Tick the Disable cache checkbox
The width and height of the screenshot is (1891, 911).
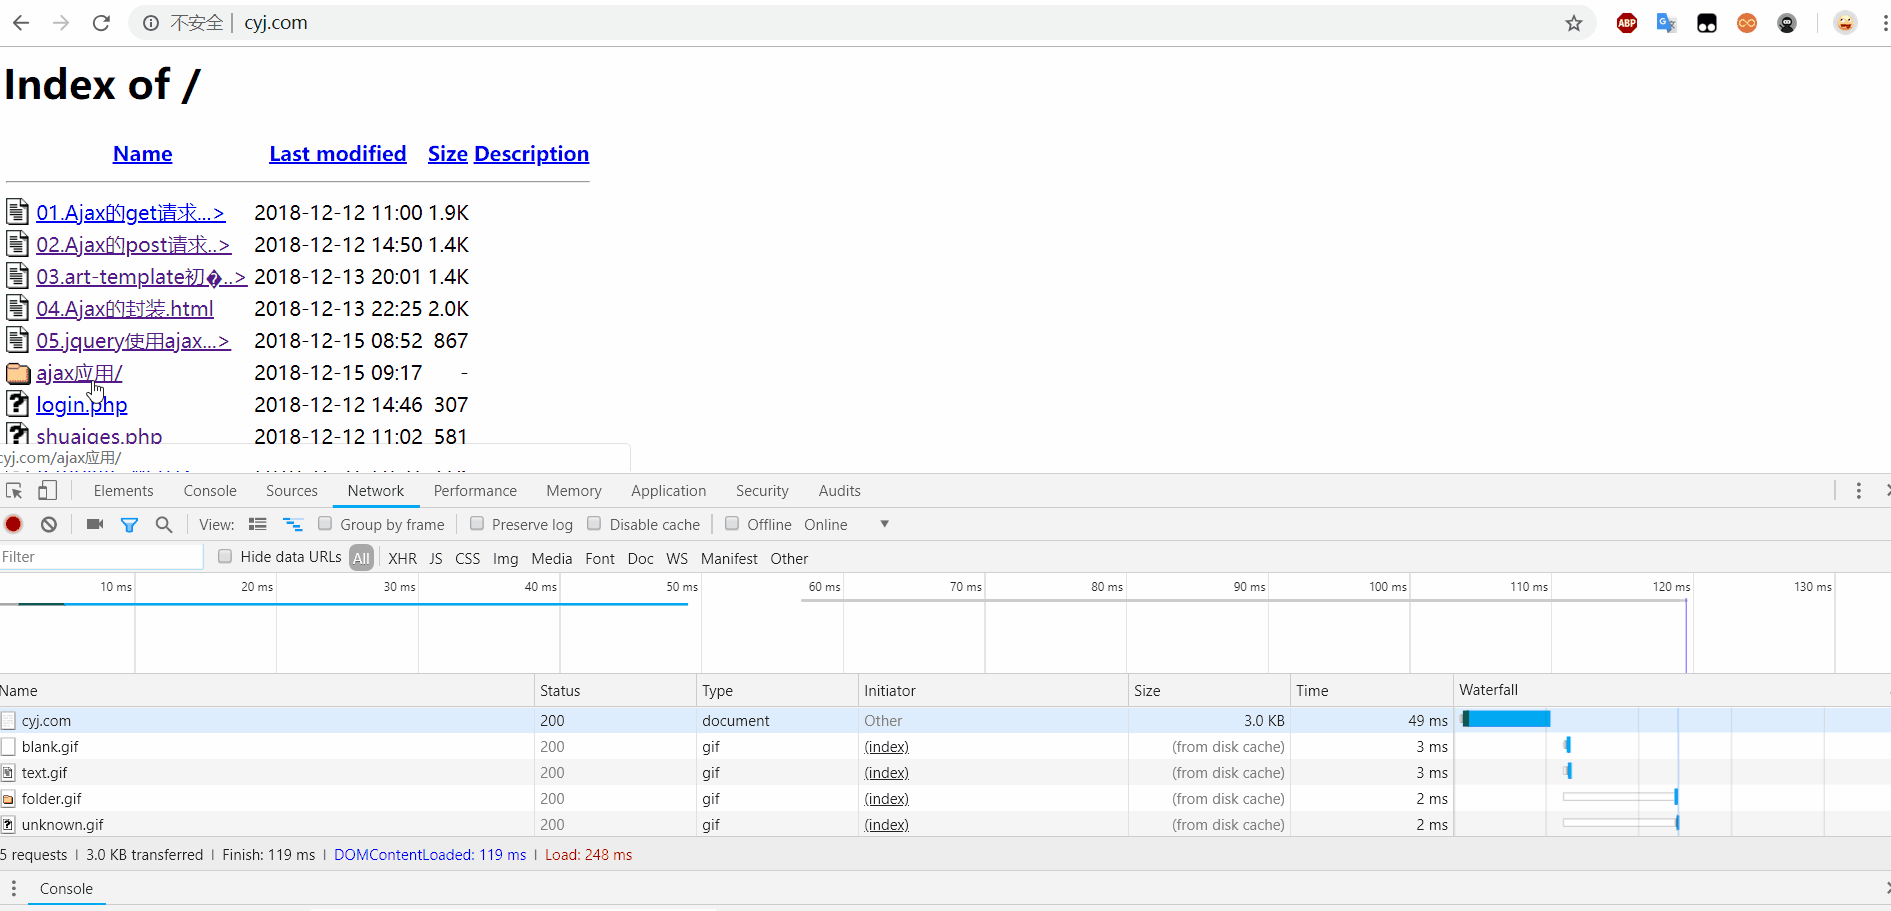[x=594, y=523]
